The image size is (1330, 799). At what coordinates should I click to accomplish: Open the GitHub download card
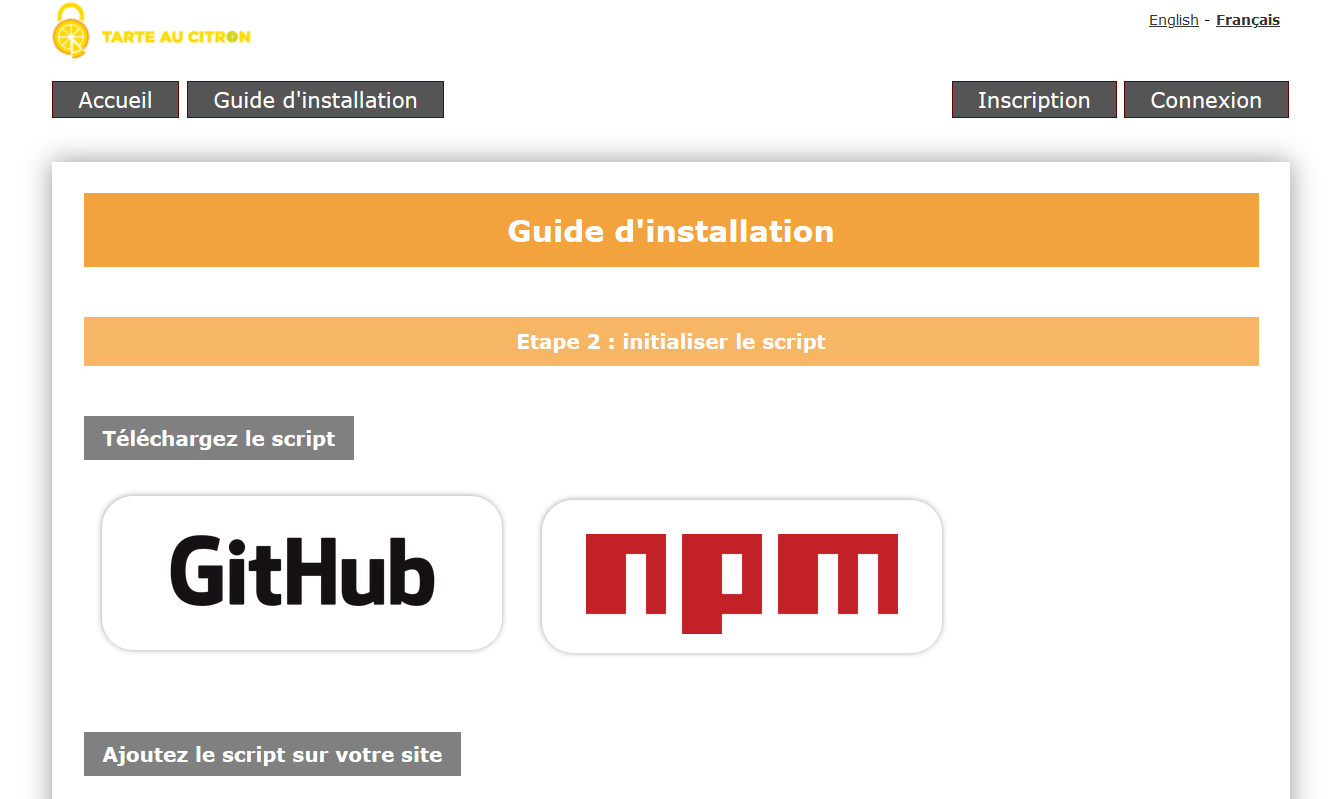pos(302,573)
